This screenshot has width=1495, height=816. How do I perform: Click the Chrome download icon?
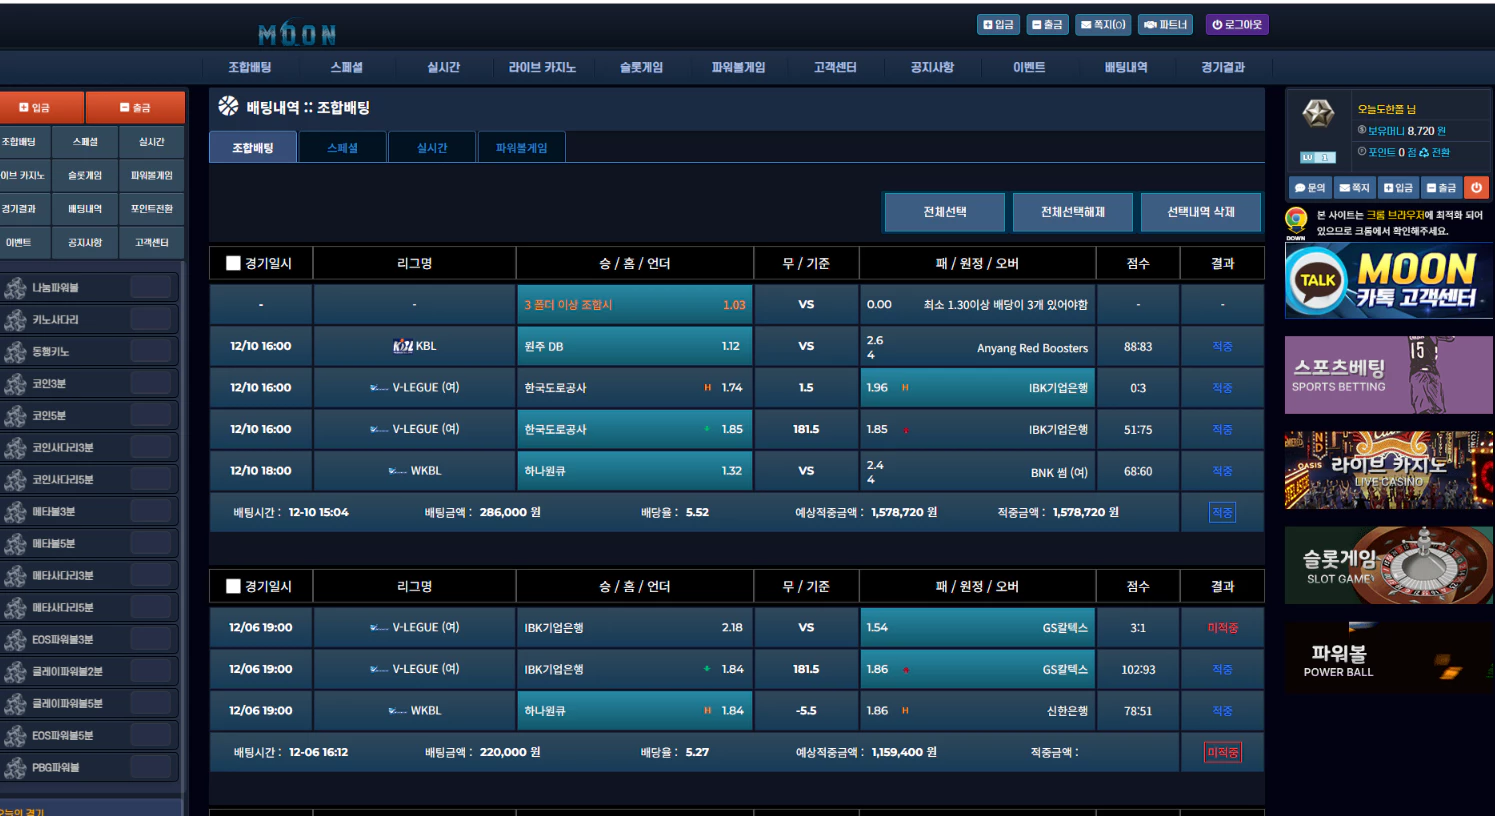[1296, 222]
